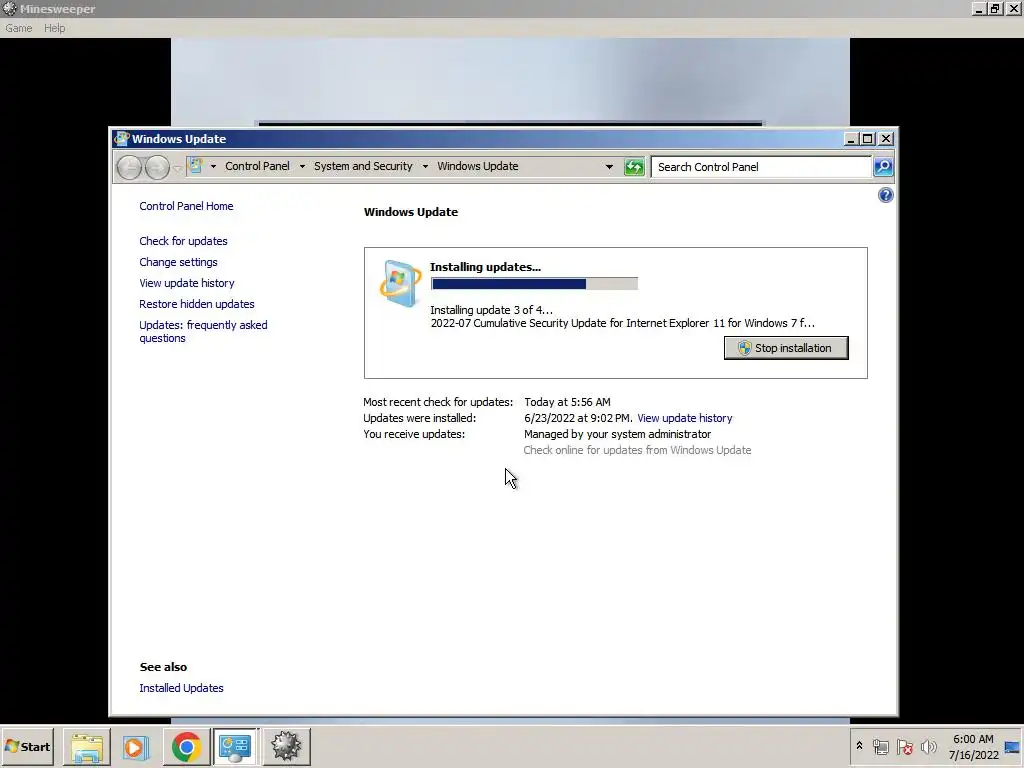Click 'Managed by your system administrator' text
This screenshot has height=768, width=1024.
coord(617,434)
